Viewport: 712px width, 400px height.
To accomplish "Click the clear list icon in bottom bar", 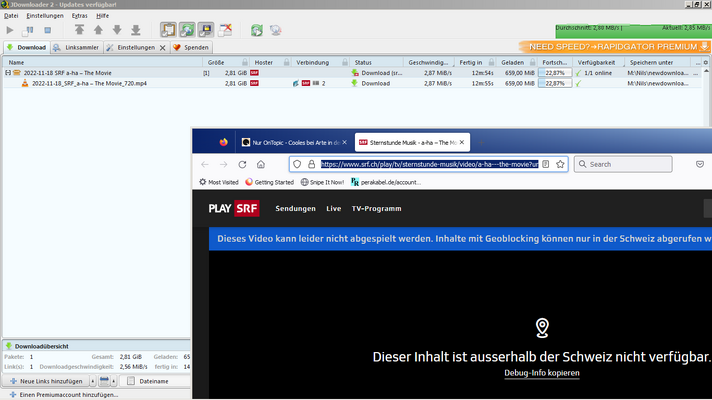I will 104,381.
